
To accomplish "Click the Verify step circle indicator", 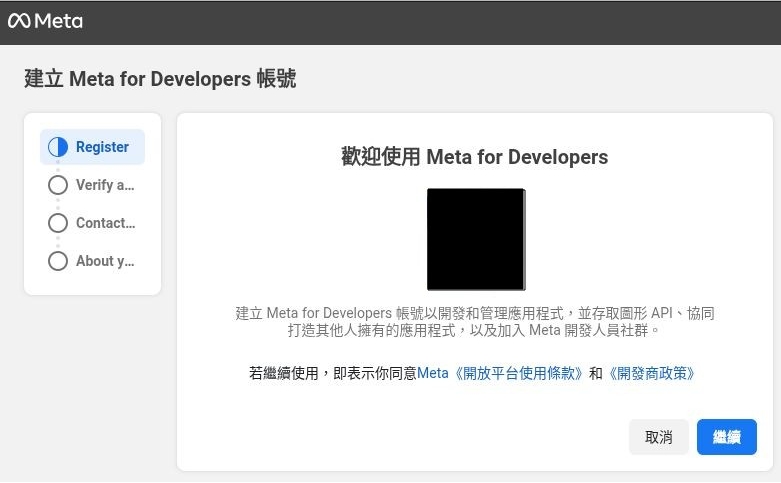I will [58, 185].
